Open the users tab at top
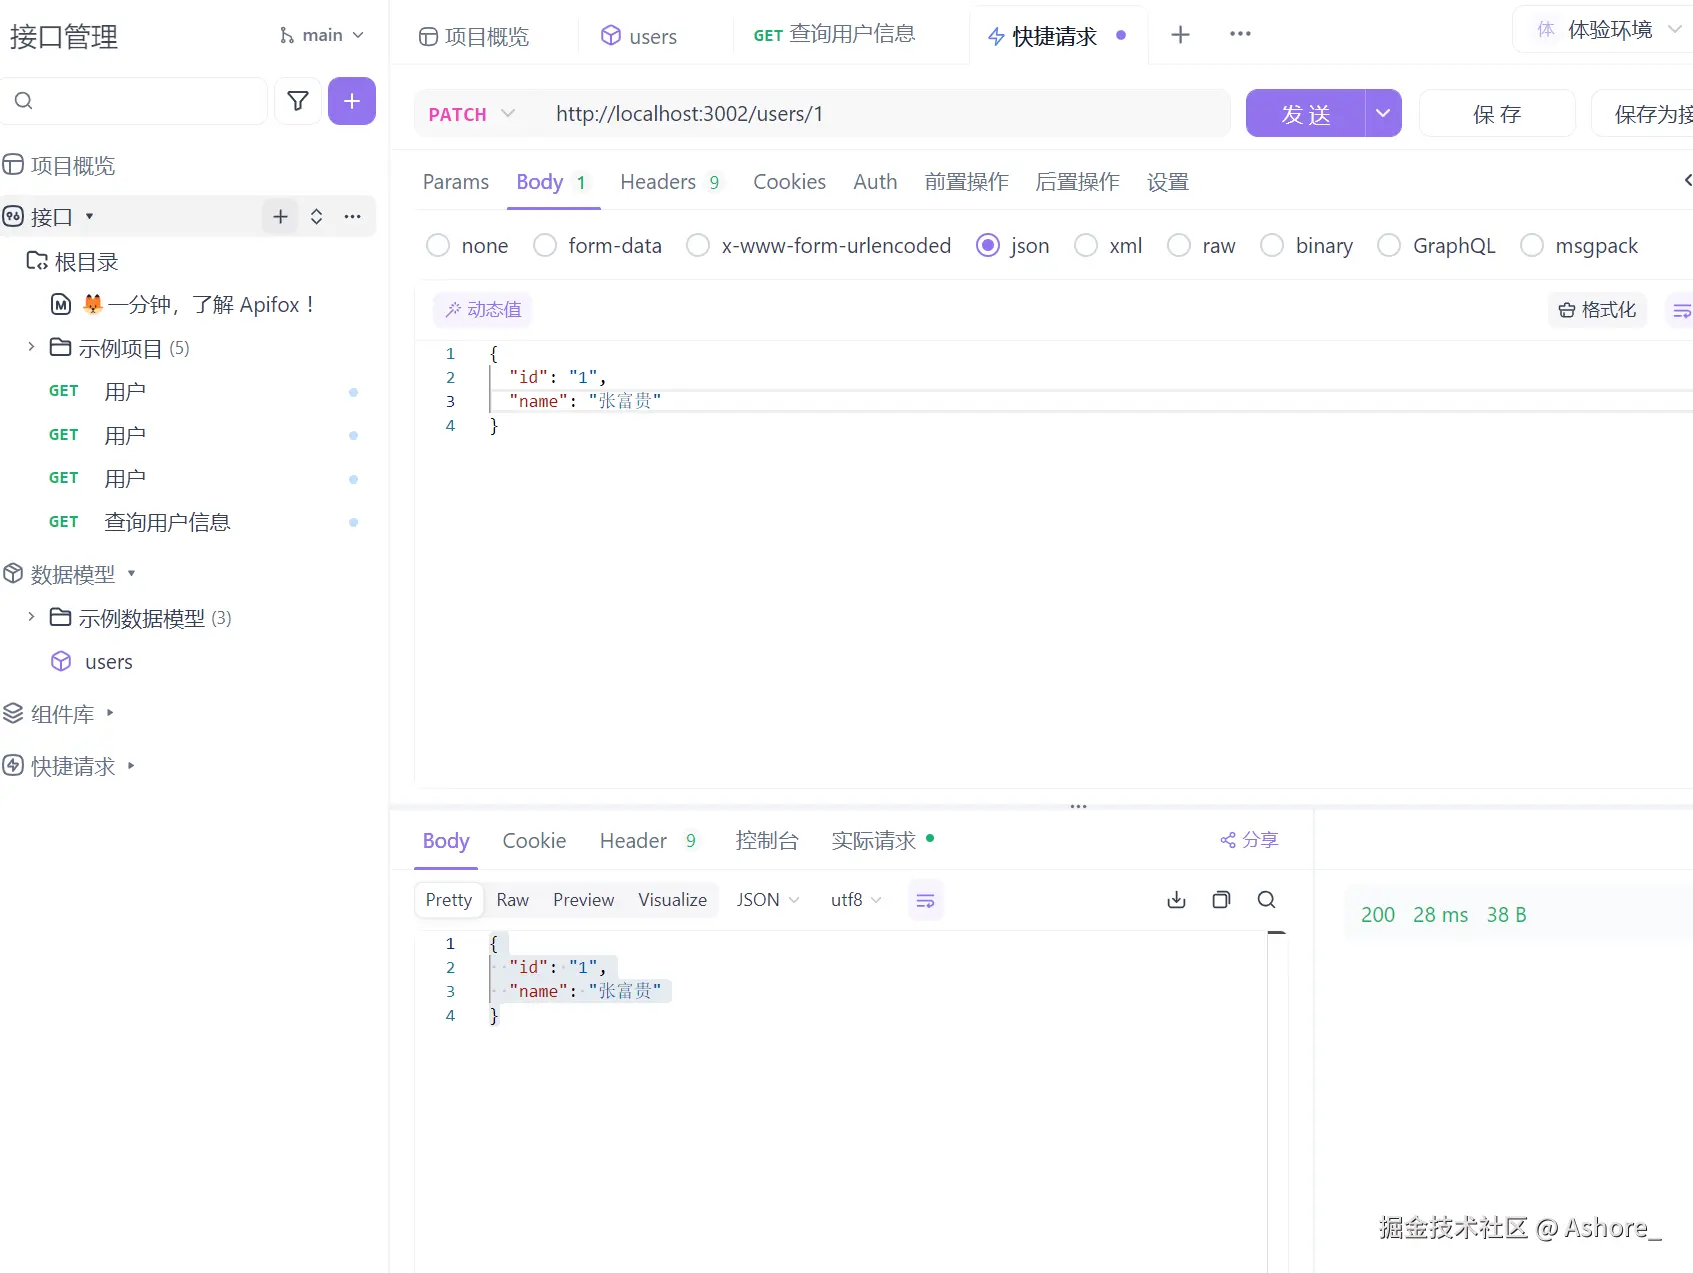Image resolution: width=1693 pixels, height=1273 pixels. pyautogui.click(x=640, y=36)
